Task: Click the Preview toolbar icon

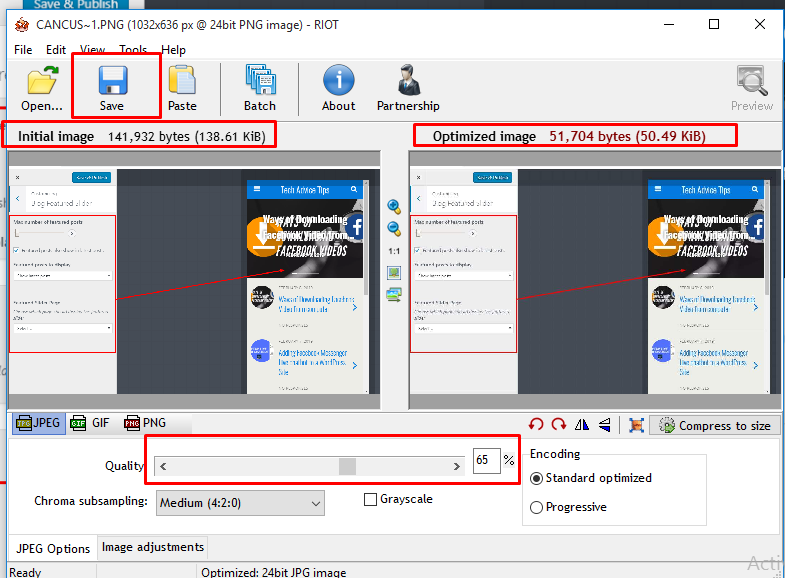Action: tap(751, 89)
